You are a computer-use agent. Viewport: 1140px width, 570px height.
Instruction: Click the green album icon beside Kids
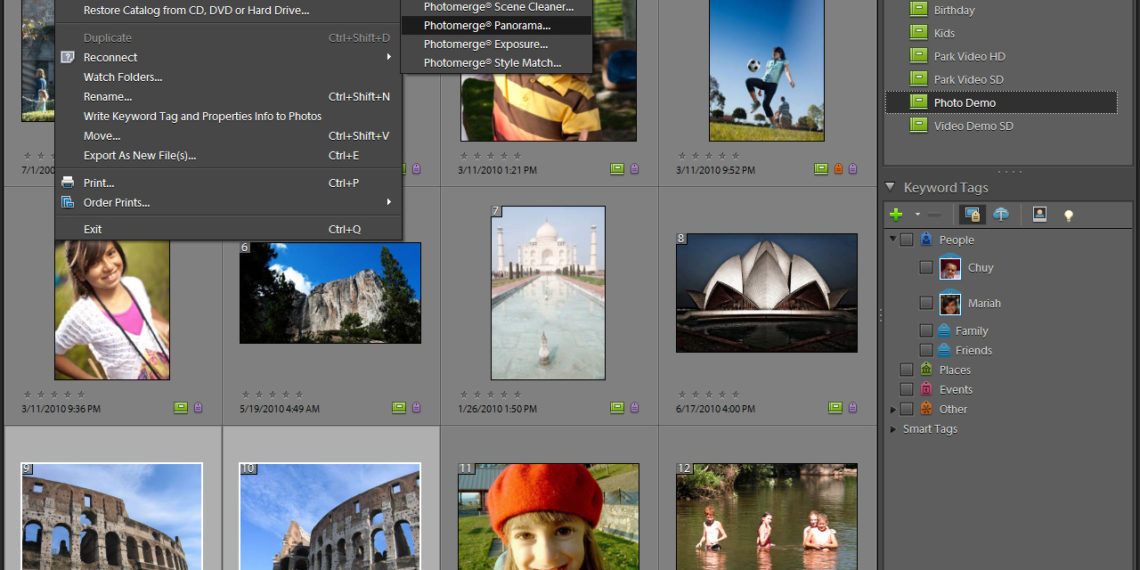(918, 33)
